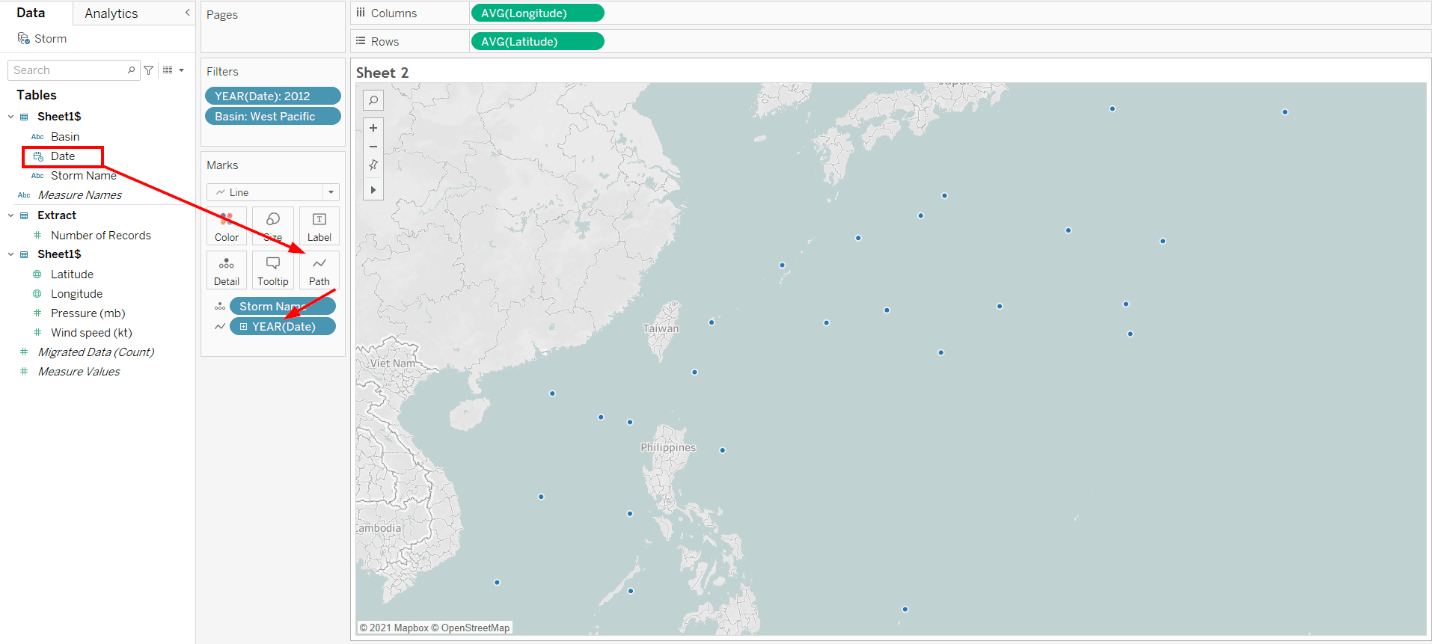Open the Size property on the Marks card

click(272, 225)
